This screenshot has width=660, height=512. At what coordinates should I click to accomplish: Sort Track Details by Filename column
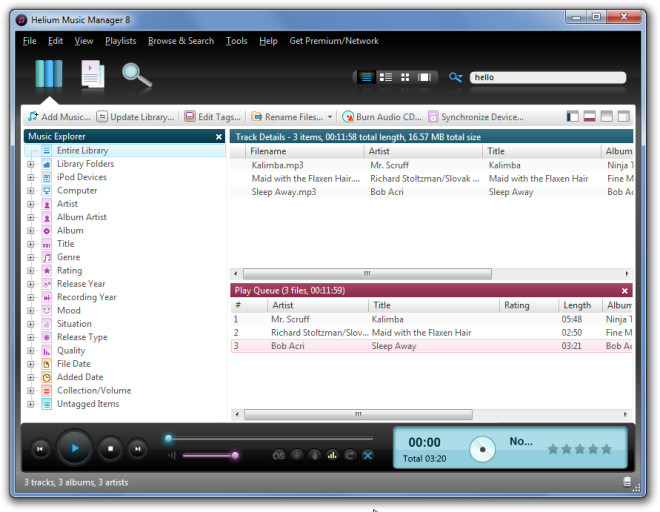[305, 151]
